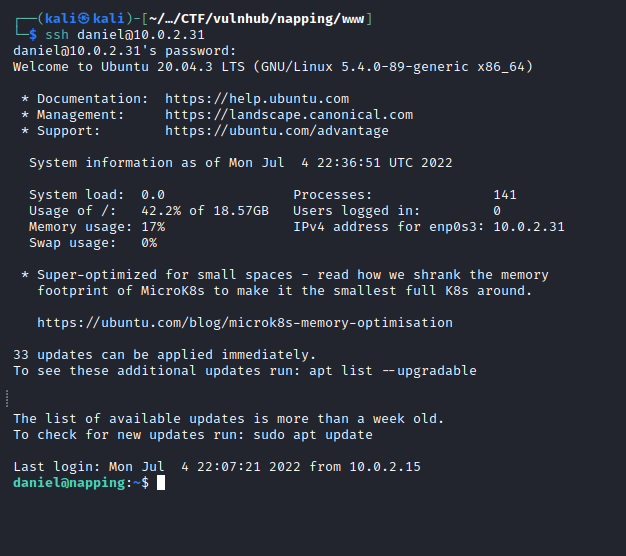Click the ssh daniel@10.0.2.31 command text
This screenshot has width=626, height=556.
click(x=125, y=35)
